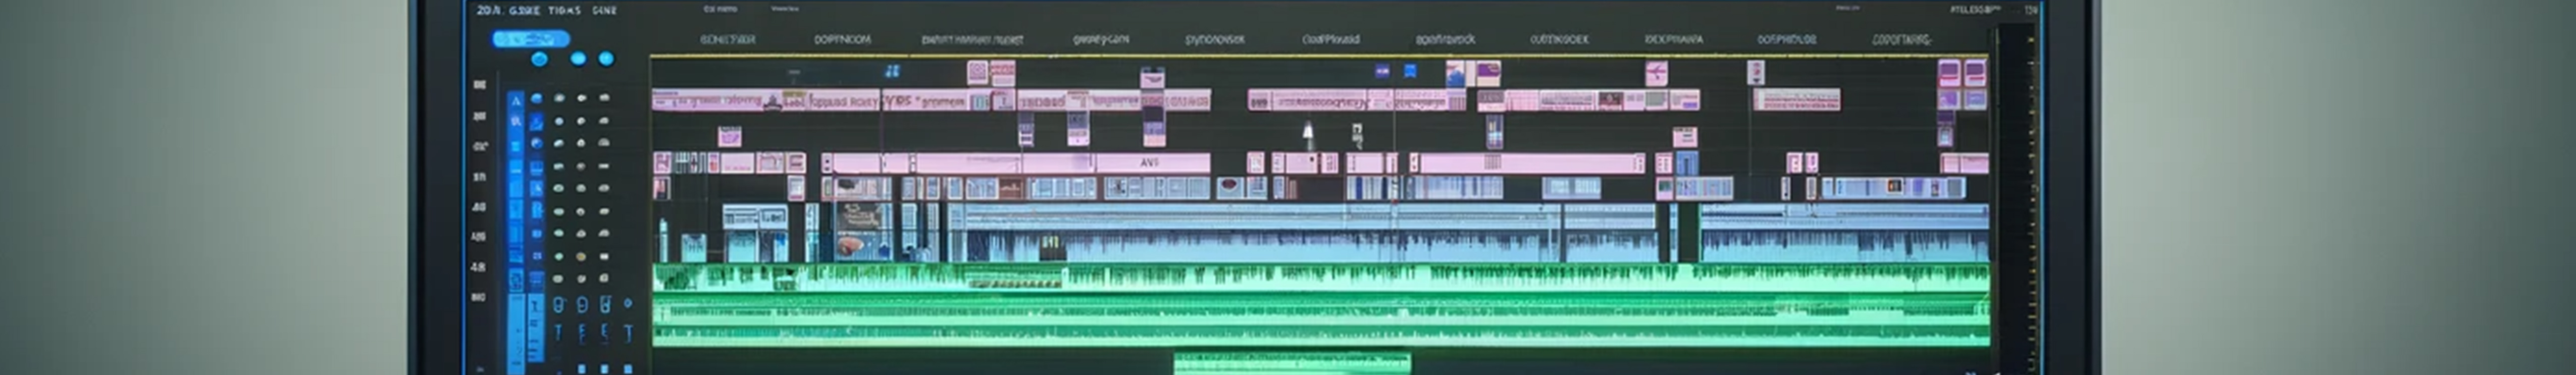The image size is (2576, 375).
Task: Click the rightmost item in the top-left menu bar
Action: [604, 10]
